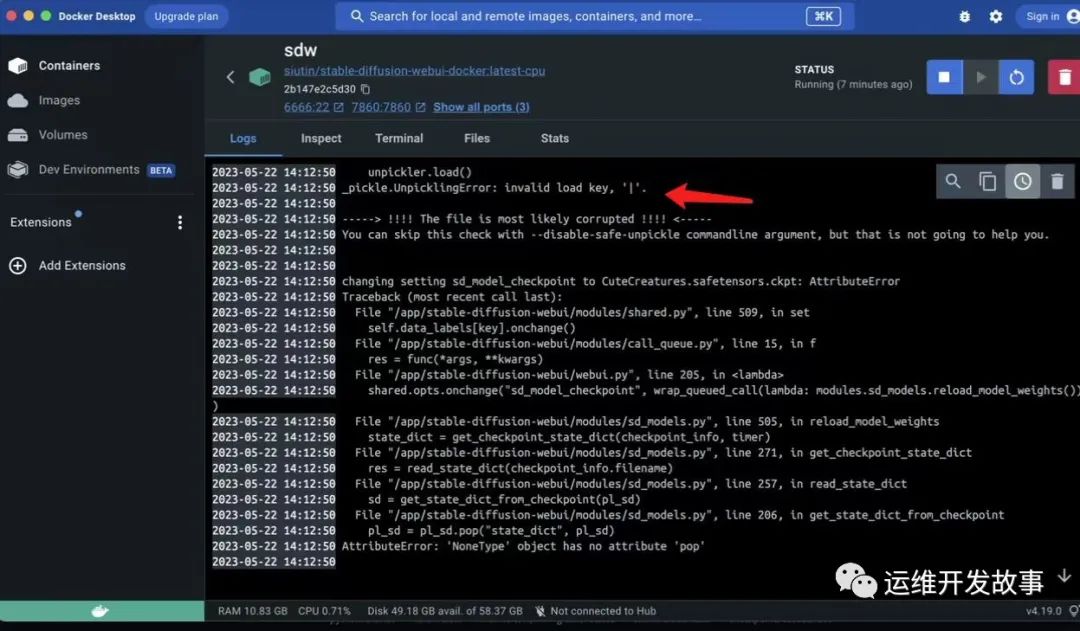The image size is (1080, 631).
Task: Click the start play button
Action: (981, 77)
